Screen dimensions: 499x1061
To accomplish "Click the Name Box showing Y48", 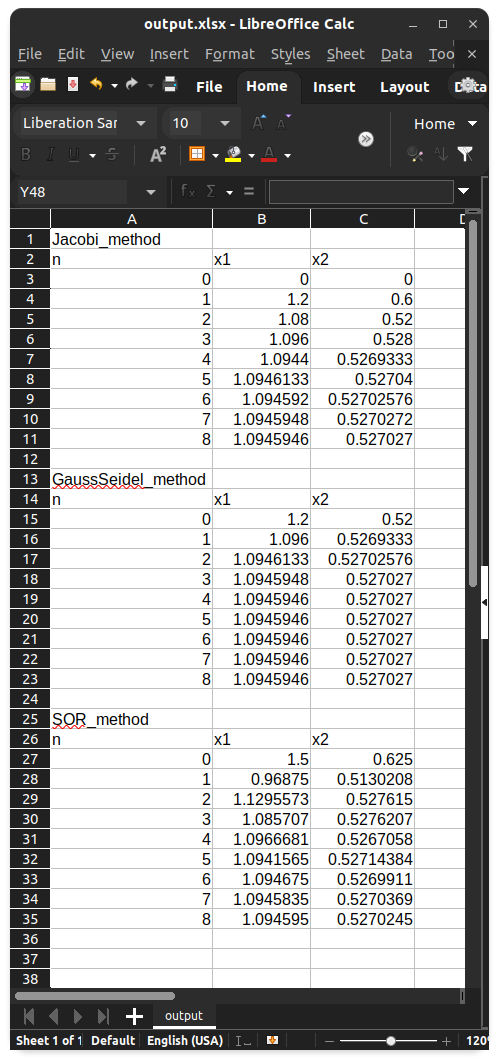I will (72, 192).
